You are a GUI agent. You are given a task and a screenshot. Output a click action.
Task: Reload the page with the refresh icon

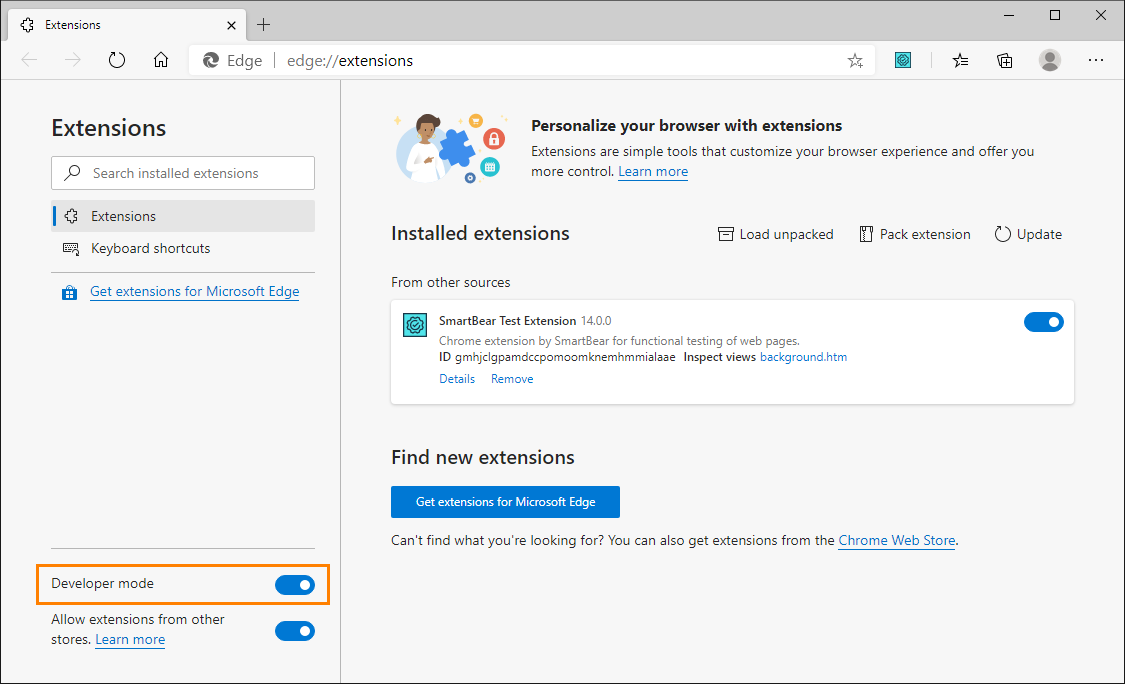pyautogui.click(x=117, y=59)
